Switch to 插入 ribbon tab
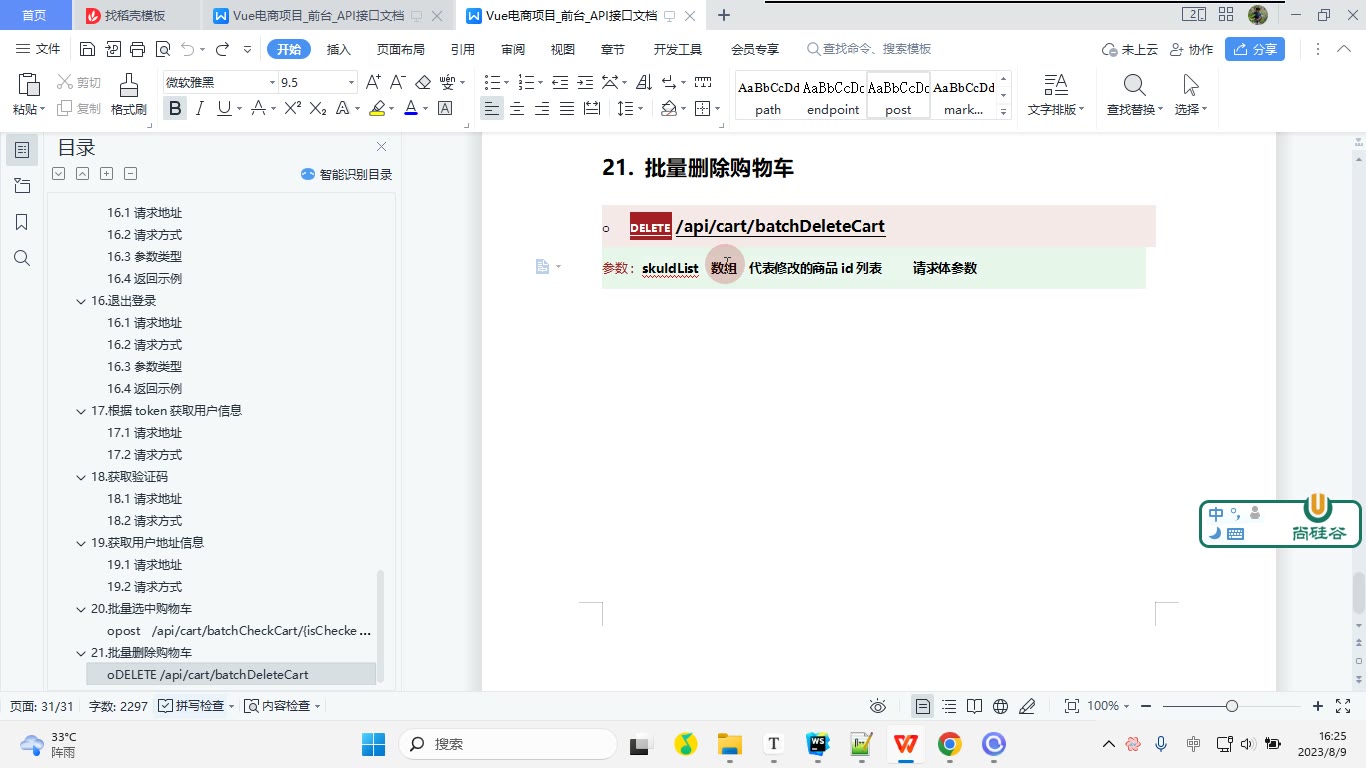 [x=339, y=49]
